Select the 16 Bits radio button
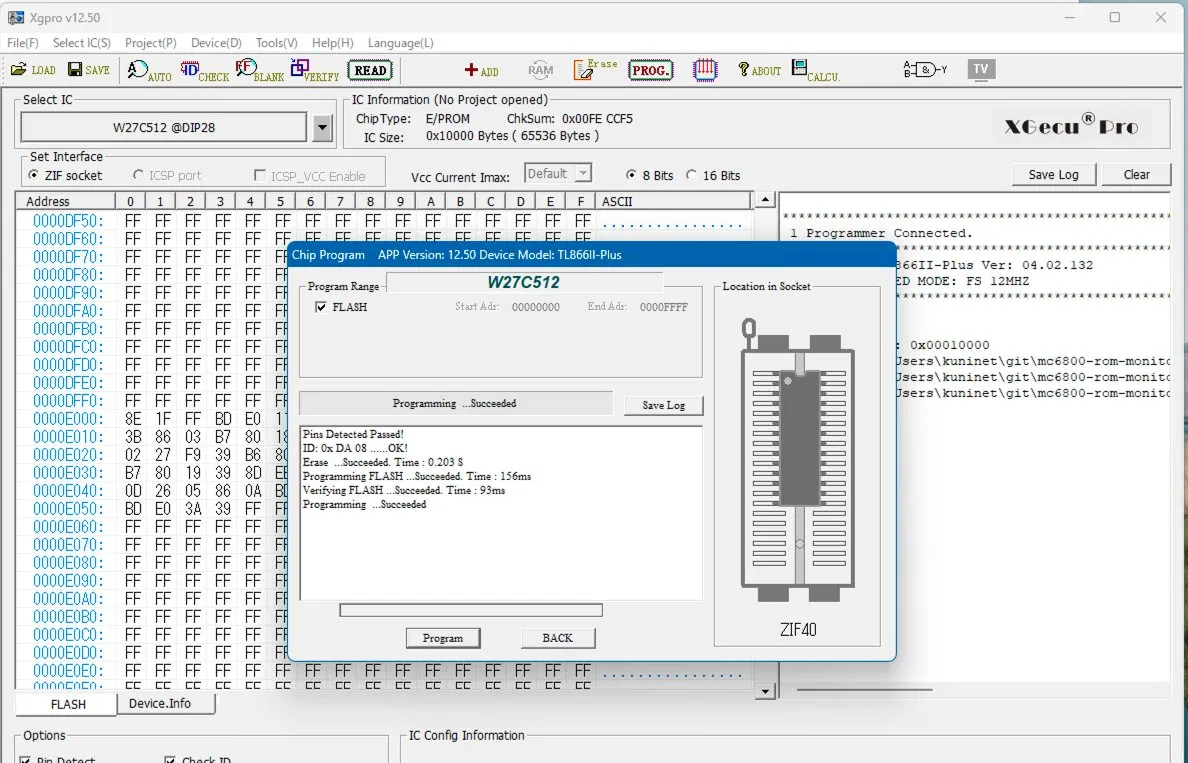 click(x=691, y=175)
